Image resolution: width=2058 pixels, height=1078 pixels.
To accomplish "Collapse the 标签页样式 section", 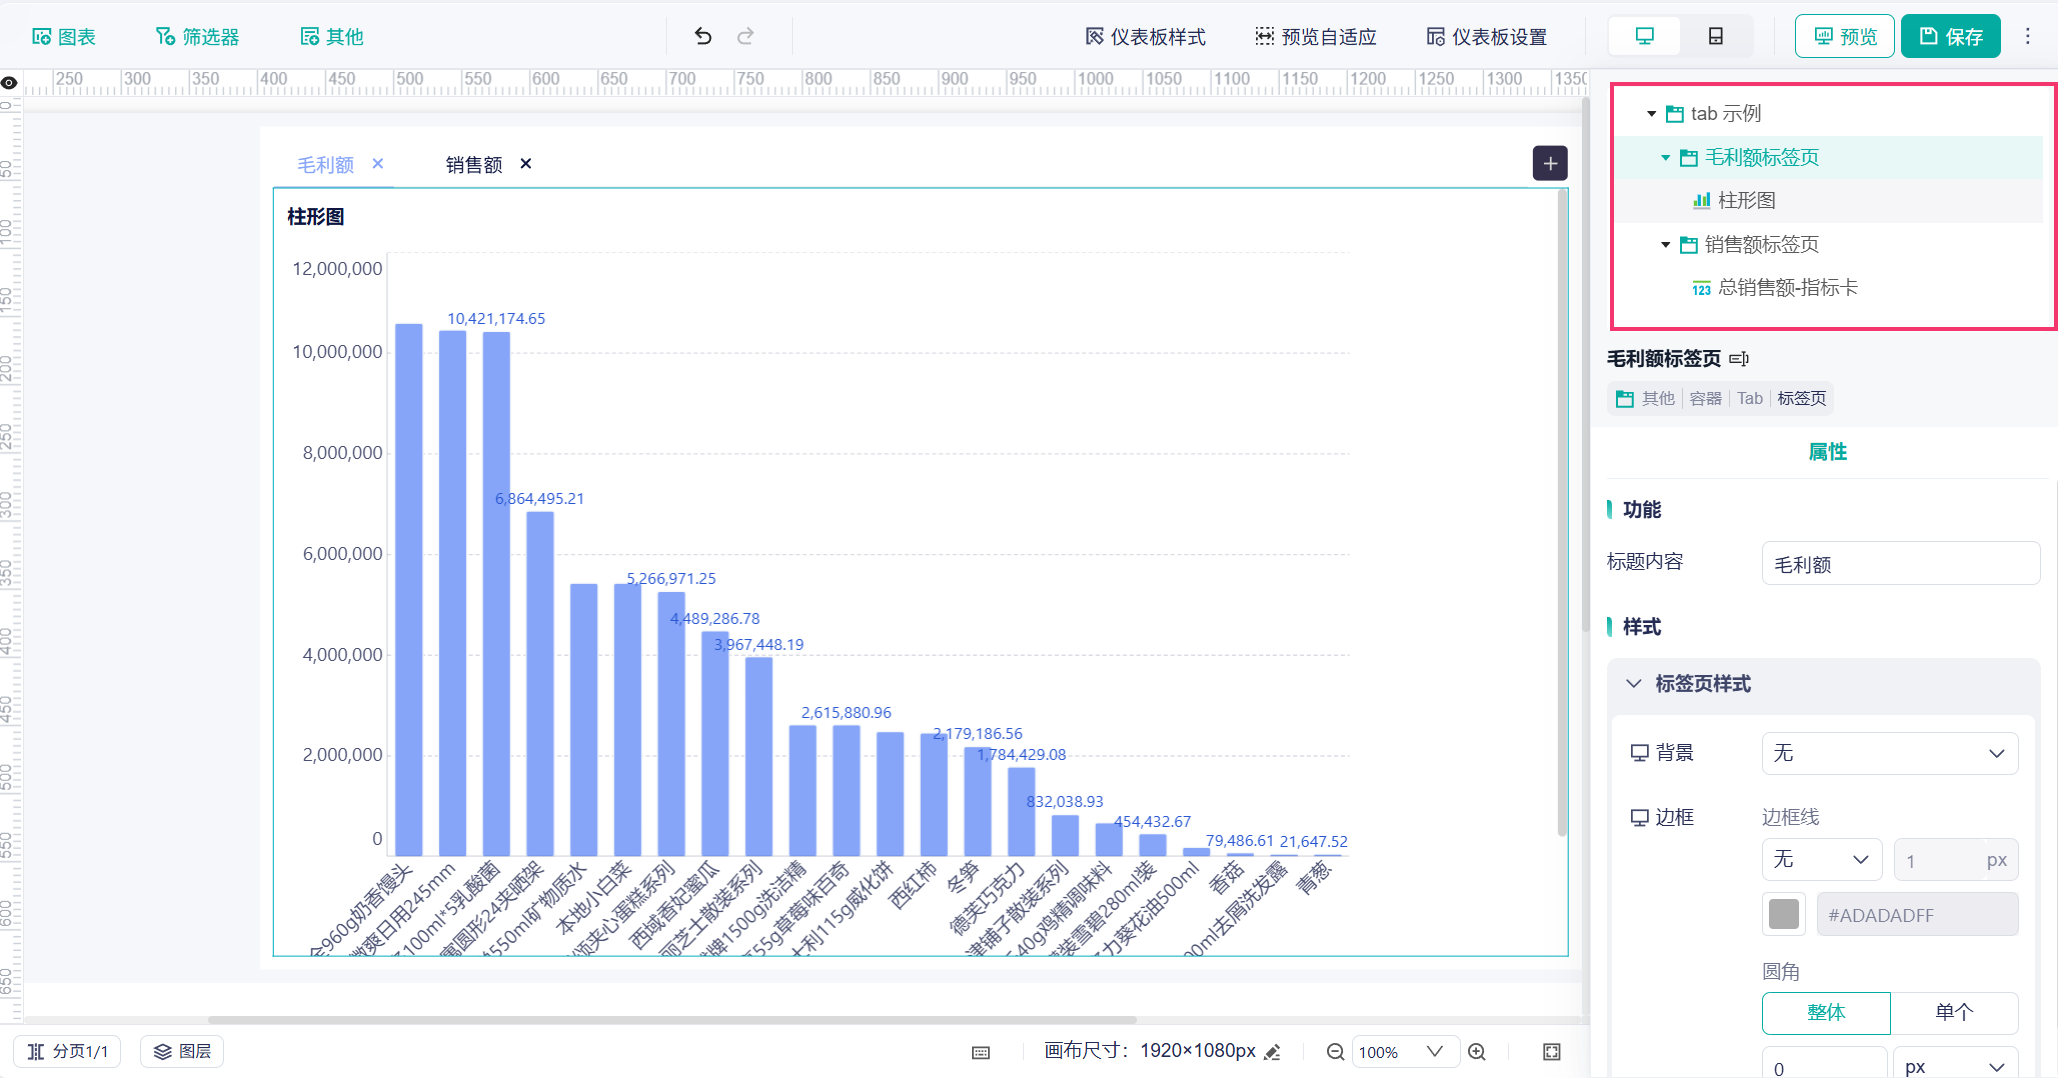I will [x=1634, y=684].
